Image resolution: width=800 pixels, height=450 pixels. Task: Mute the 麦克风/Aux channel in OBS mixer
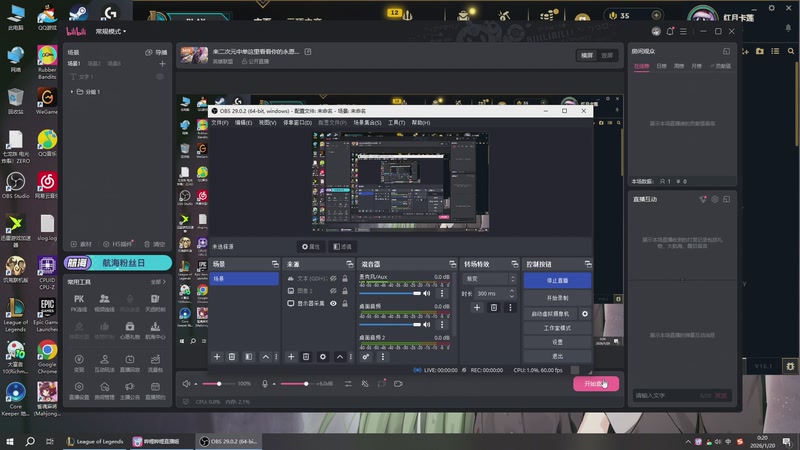tap(427, 293)
